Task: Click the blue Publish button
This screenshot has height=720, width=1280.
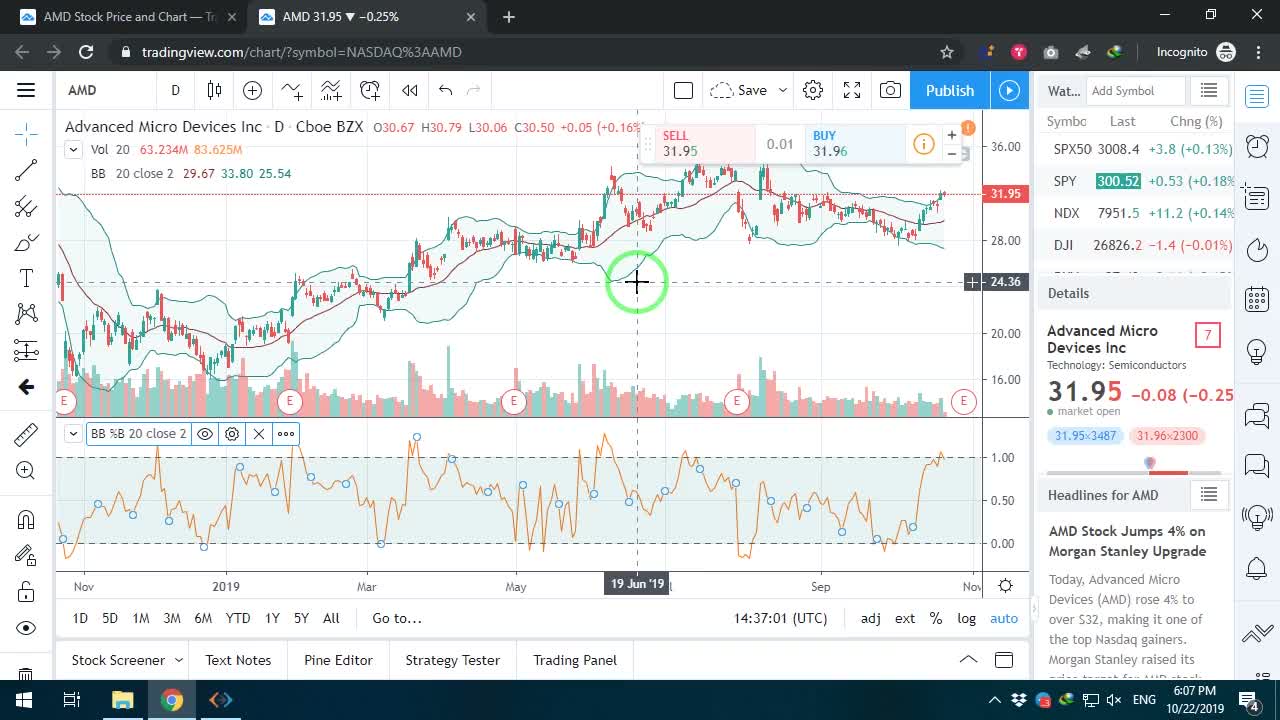Action: pos(950,90)
